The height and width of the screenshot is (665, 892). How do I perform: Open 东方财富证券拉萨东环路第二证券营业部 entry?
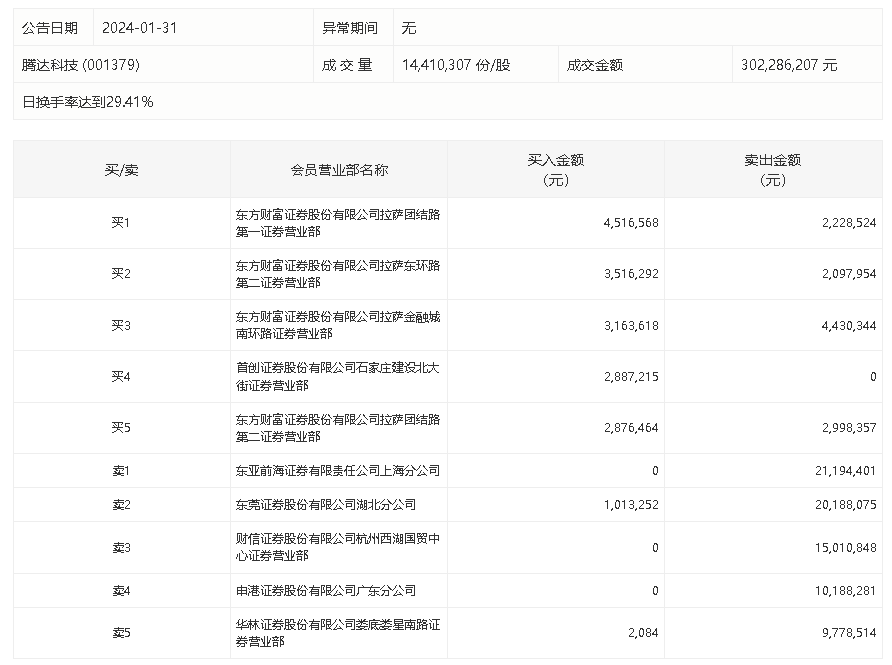coord(338,274)
